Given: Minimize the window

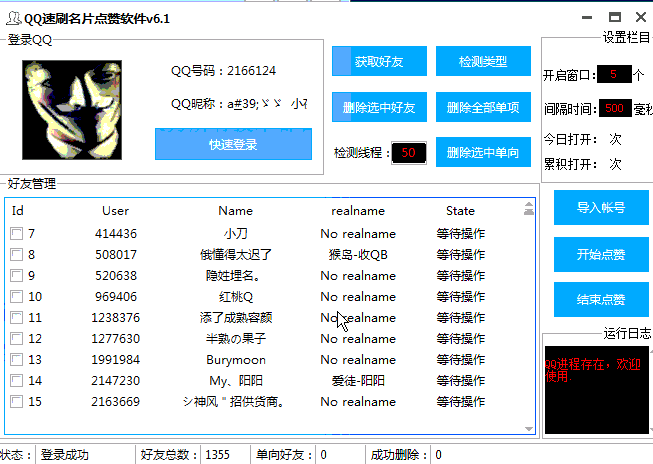Looking at the screenshot, I should tap(587, 17).
